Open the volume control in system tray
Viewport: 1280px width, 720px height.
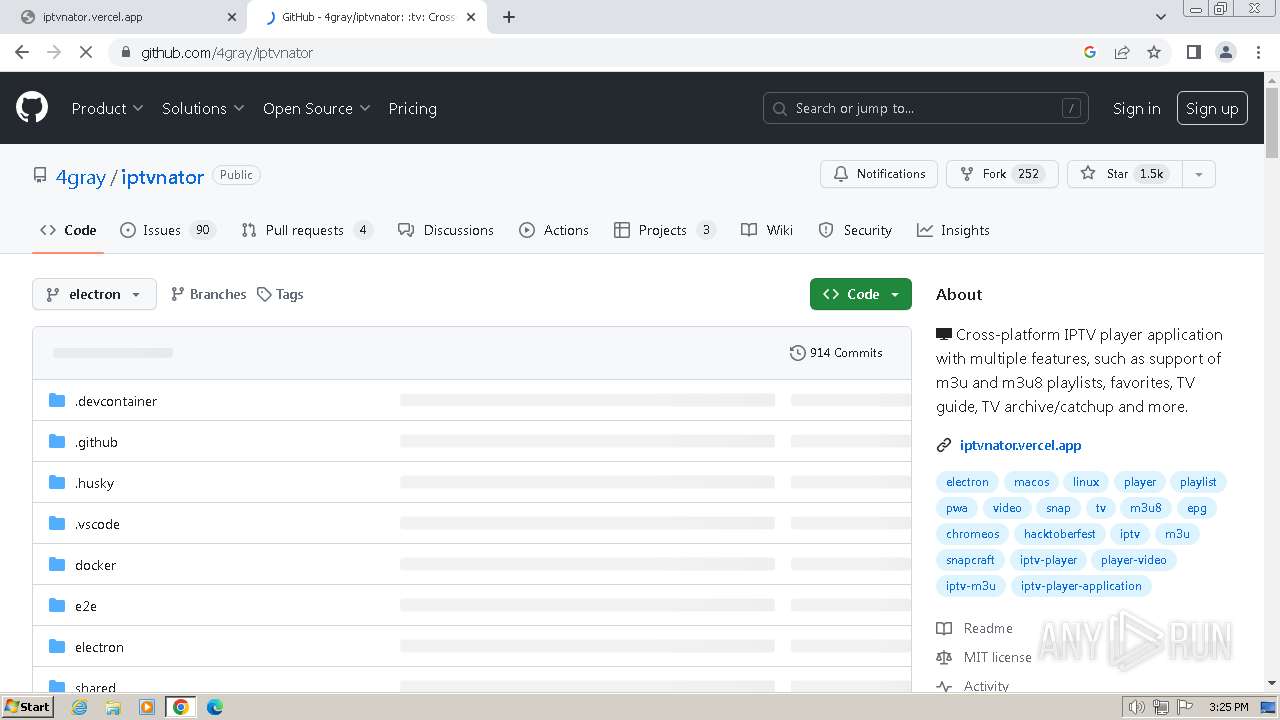(x=1137, y=707)
